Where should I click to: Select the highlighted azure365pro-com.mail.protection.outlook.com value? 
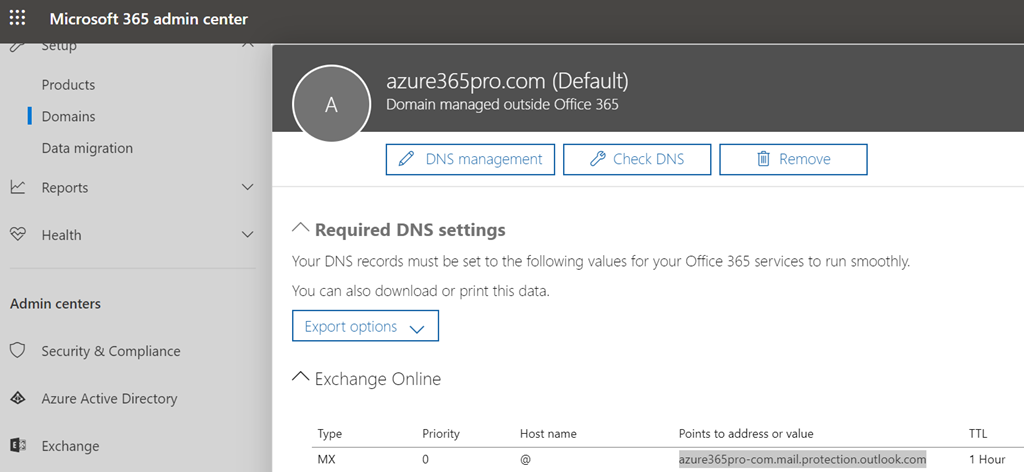(x=803, y=459)
